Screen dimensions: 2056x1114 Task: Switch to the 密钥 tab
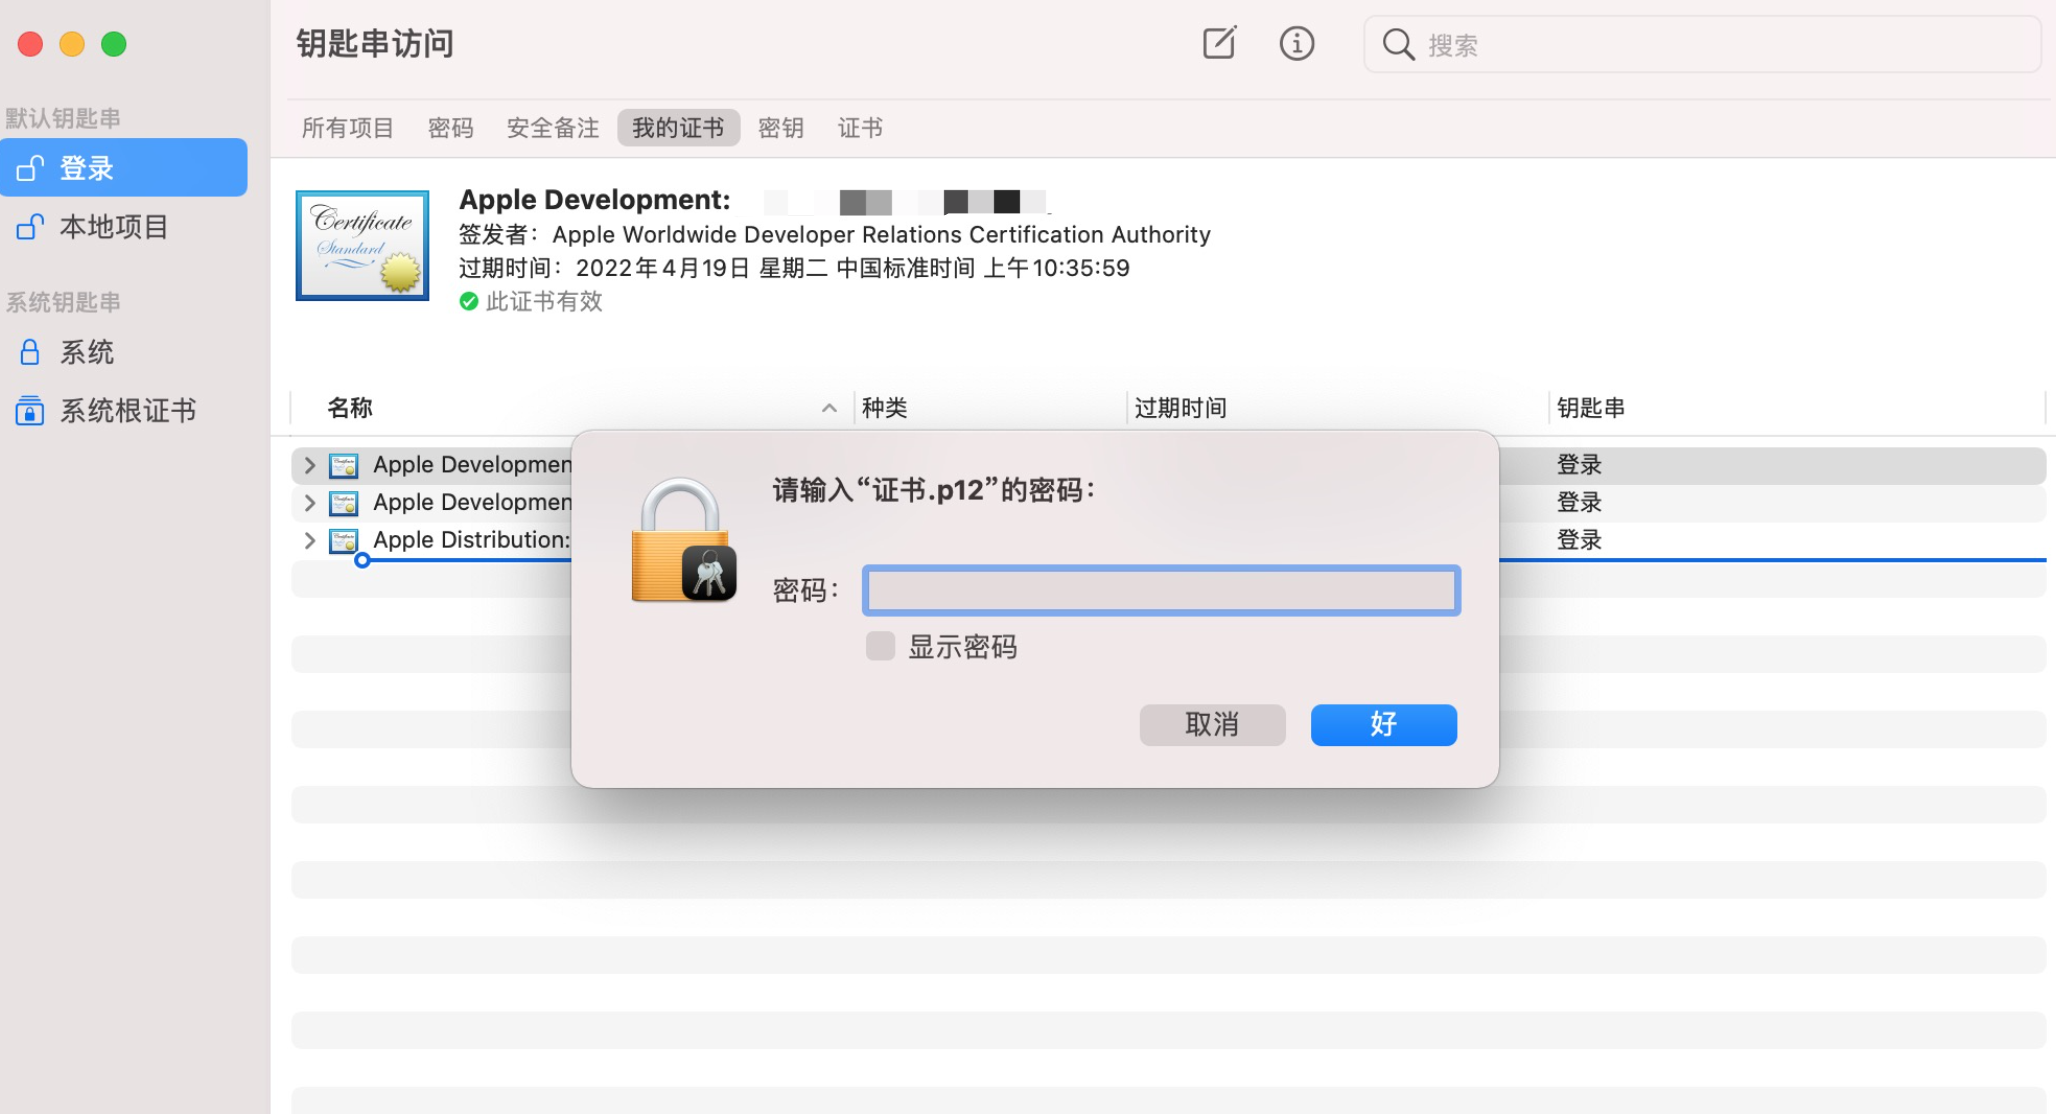780,128
